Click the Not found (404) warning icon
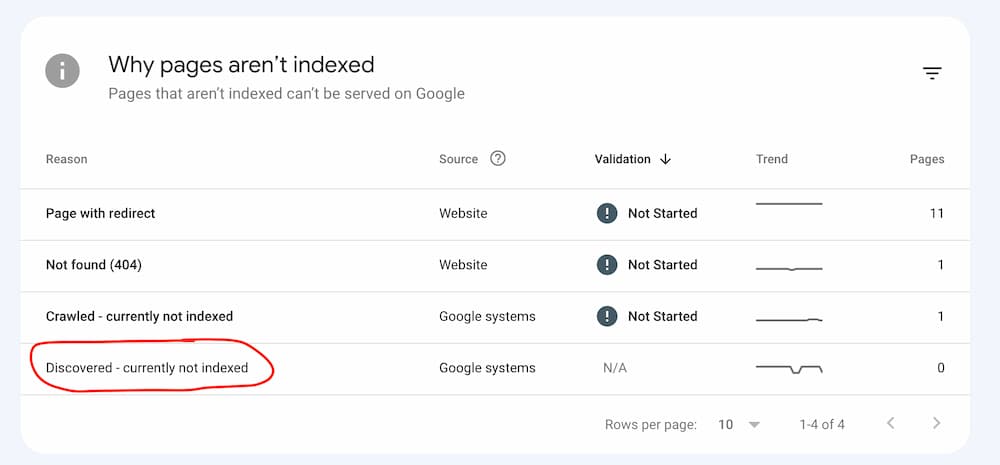Image resolution: width=1000 pixels, height=465 pixels. (x=607, y=265)
